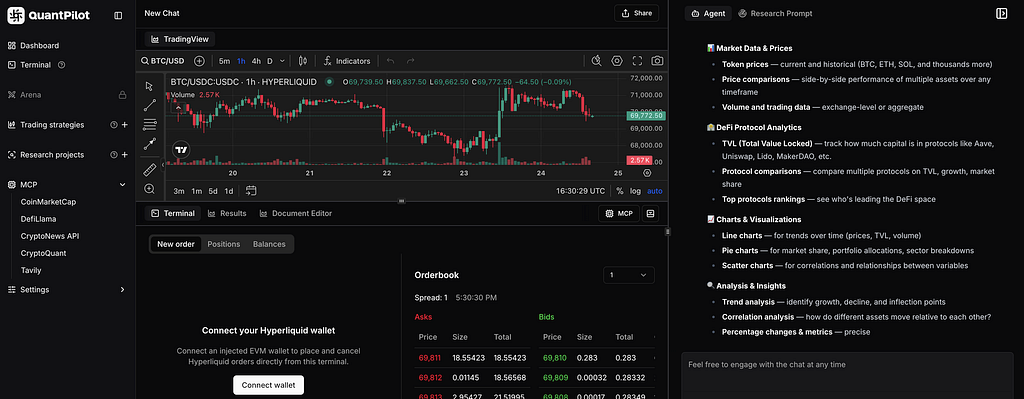Screen dimensions: 1024x399
Task: Switch chart to D daily interval
Action: (270, 61)
